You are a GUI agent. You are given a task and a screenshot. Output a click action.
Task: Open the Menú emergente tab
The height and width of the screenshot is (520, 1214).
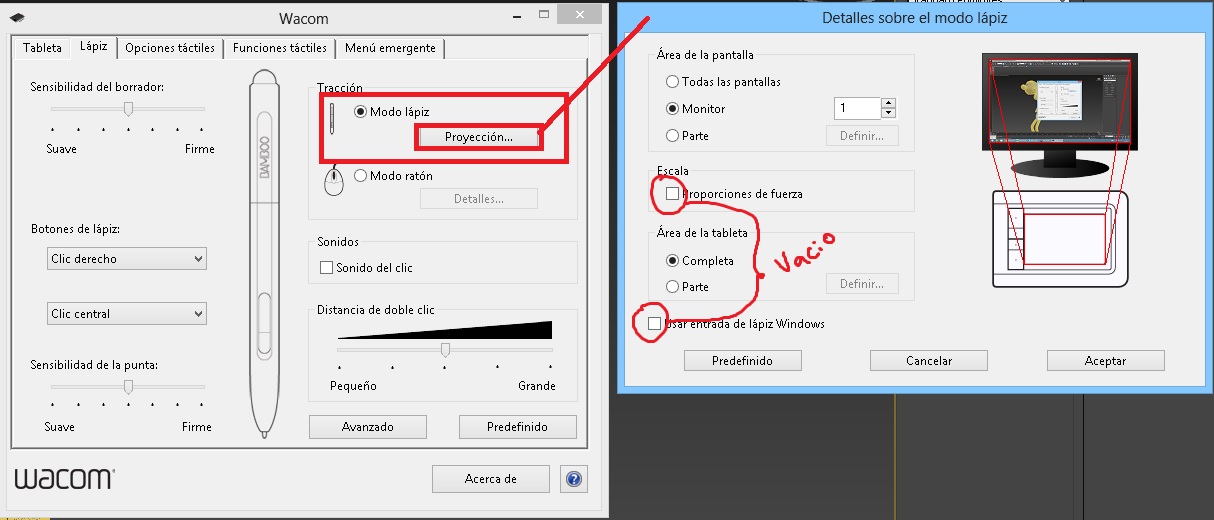click(x=390, y=48)
